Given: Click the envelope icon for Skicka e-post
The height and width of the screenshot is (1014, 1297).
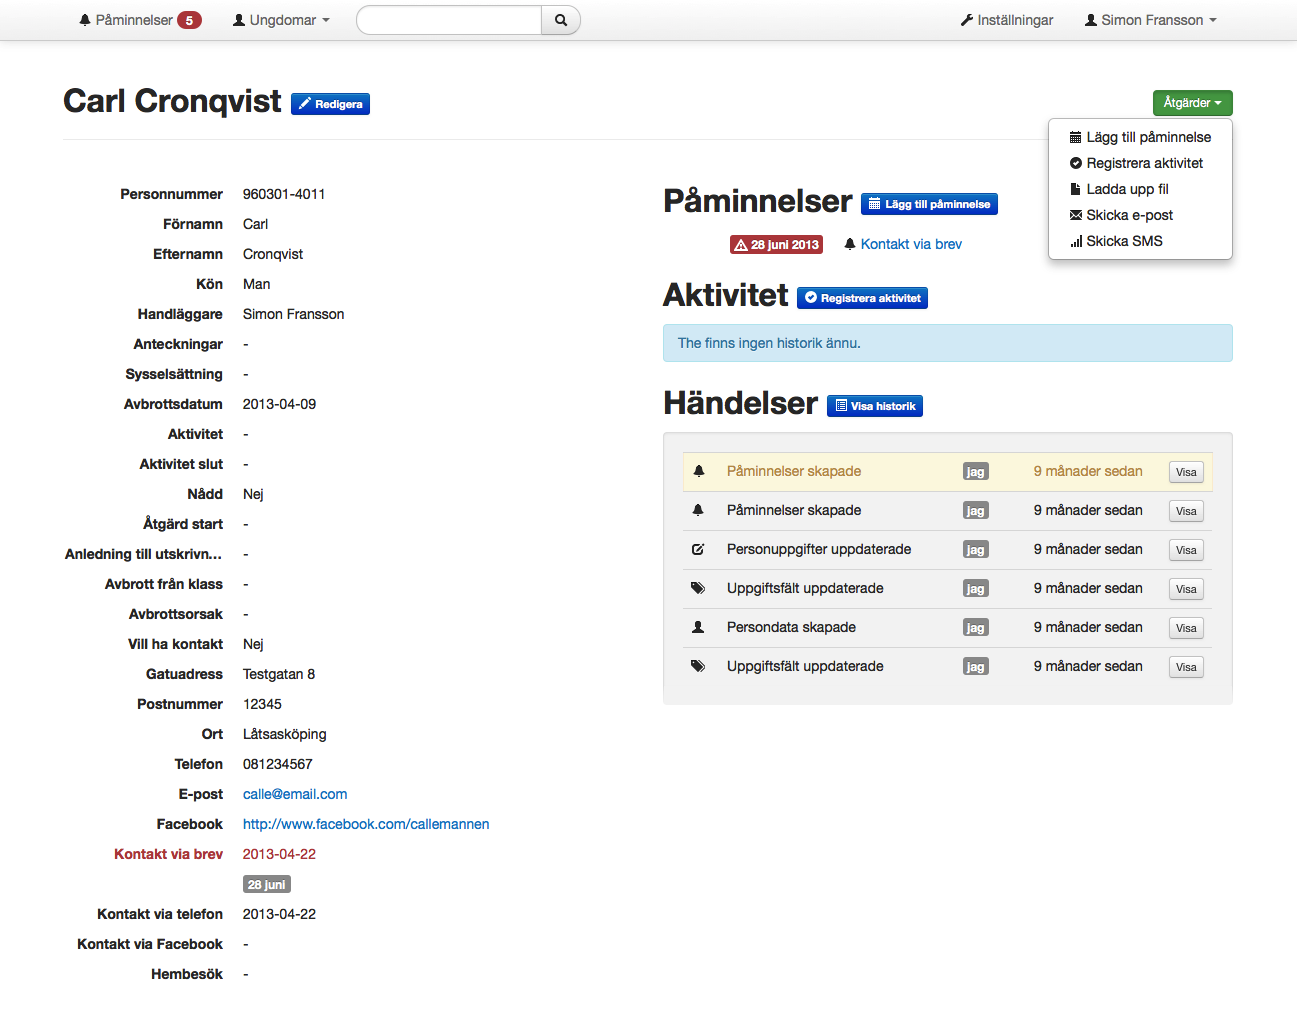Looking at the screenshot, I should (1076, 215).
